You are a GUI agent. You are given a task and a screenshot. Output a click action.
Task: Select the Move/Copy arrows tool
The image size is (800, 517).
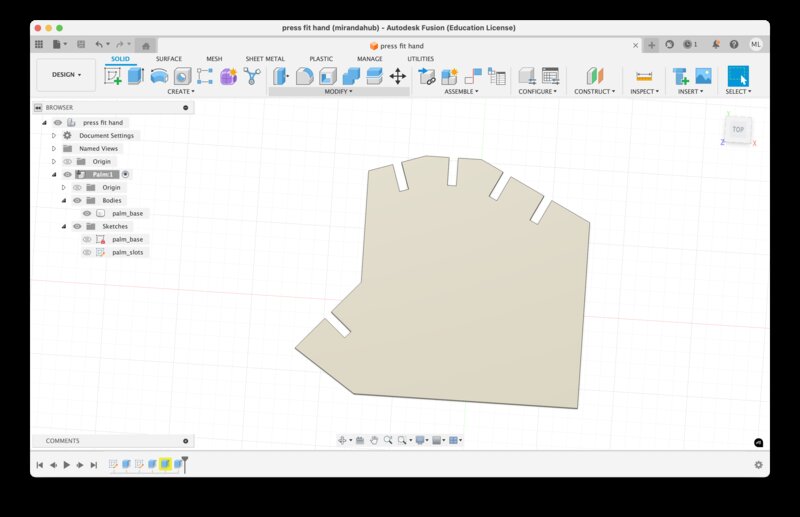click(397, 76)
